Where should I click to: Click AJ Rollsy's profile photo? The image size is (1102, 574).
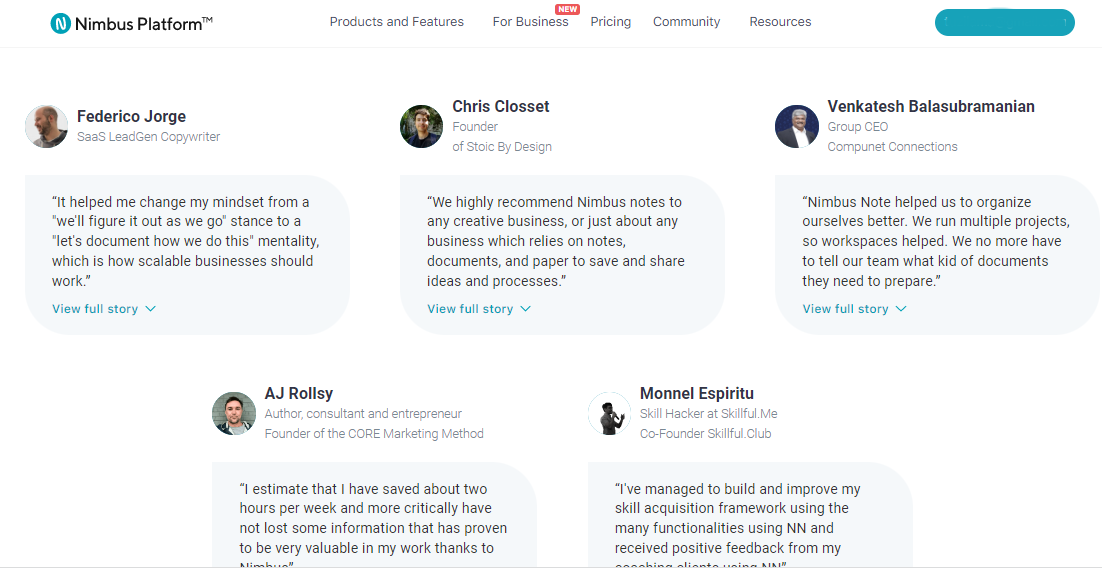234,413
